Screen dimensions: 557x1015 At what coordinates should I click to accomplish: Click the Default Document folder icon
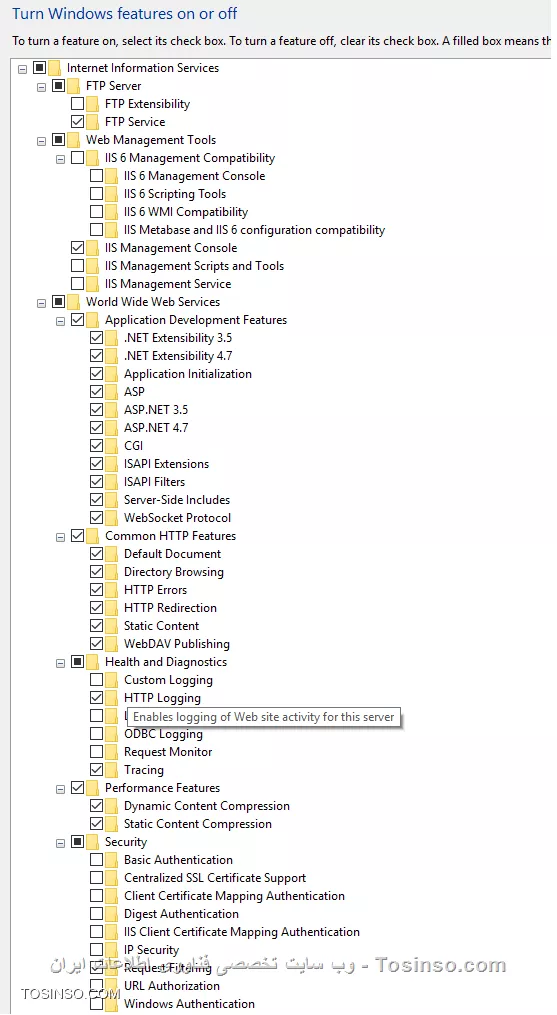(112, 554)
